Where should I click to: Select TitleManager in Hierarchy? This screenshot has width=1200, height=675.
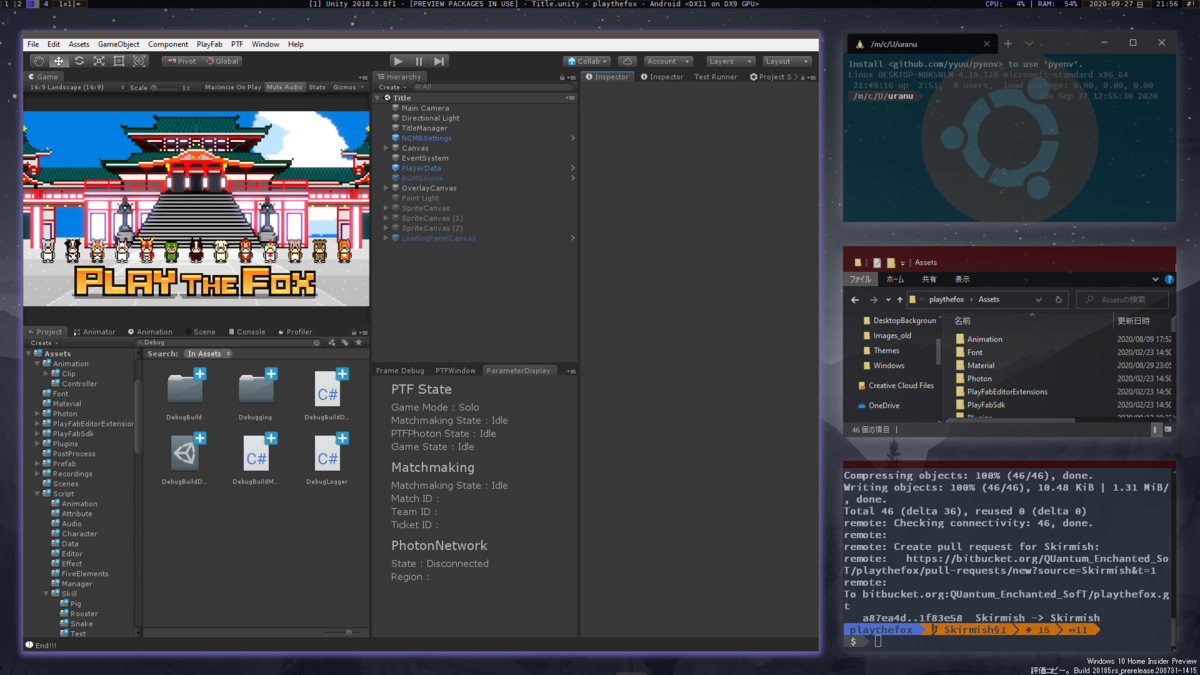[424, 128]
